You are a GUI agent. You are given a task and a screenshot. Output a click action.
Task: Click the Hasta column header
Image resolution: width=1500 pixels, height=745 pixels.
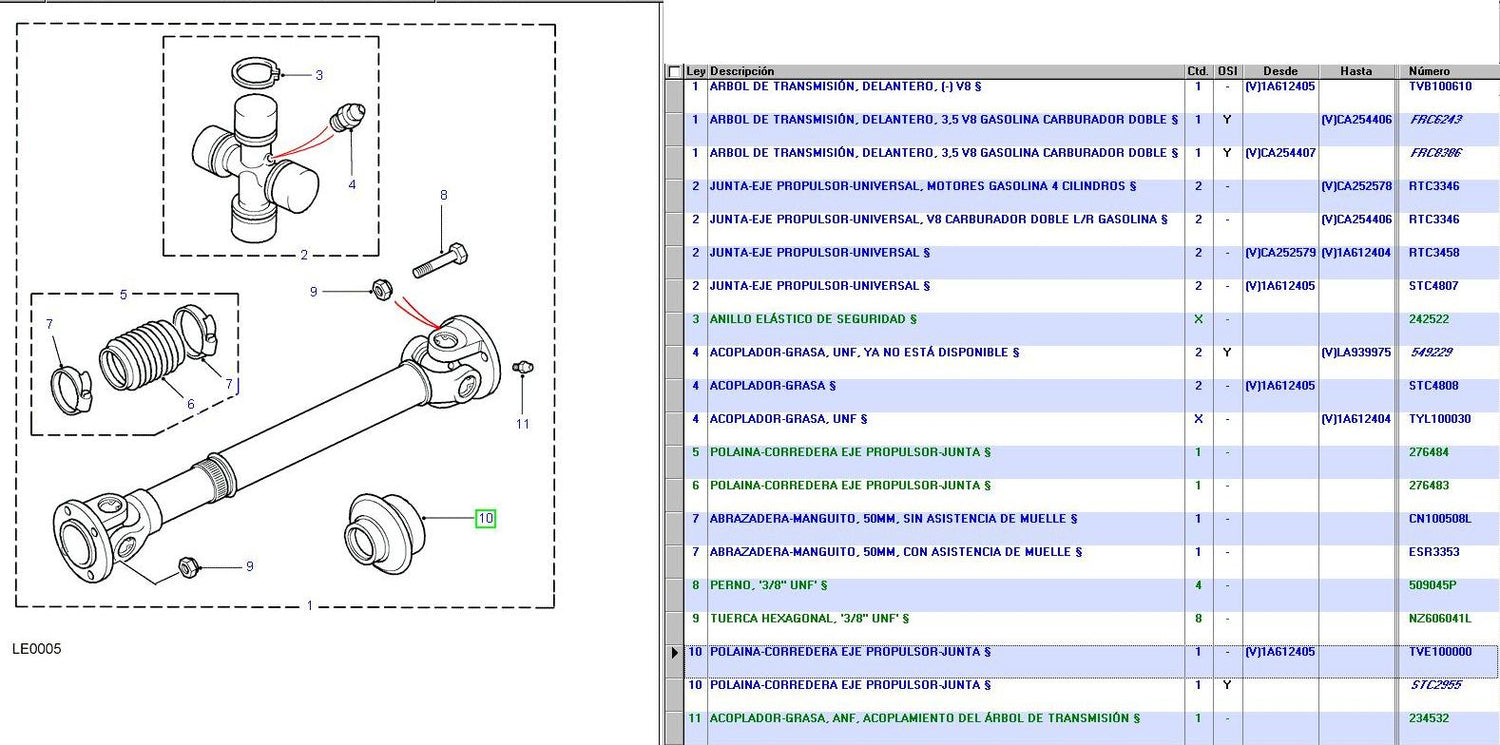click(1356, 72)
